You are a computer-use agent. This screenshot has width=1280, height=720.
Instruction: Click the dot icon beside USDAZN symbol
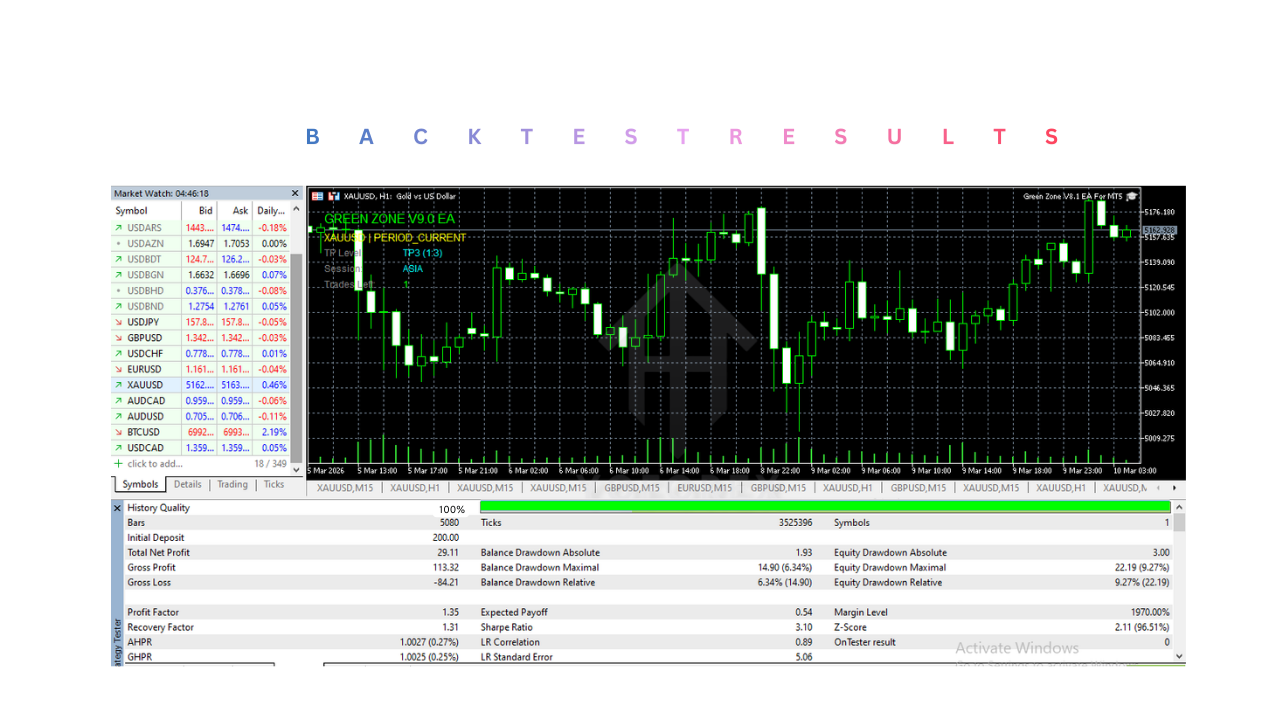click(119, 244)
